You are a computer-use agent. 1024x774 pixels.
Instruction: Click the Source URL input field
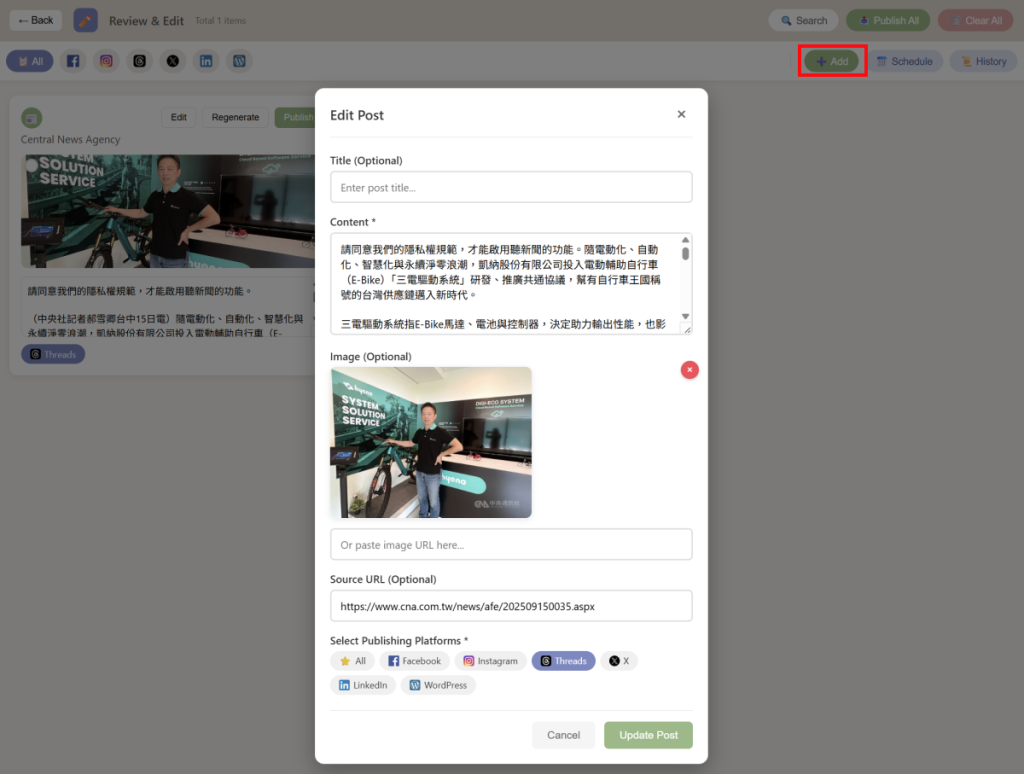click(x=511, y=606)
